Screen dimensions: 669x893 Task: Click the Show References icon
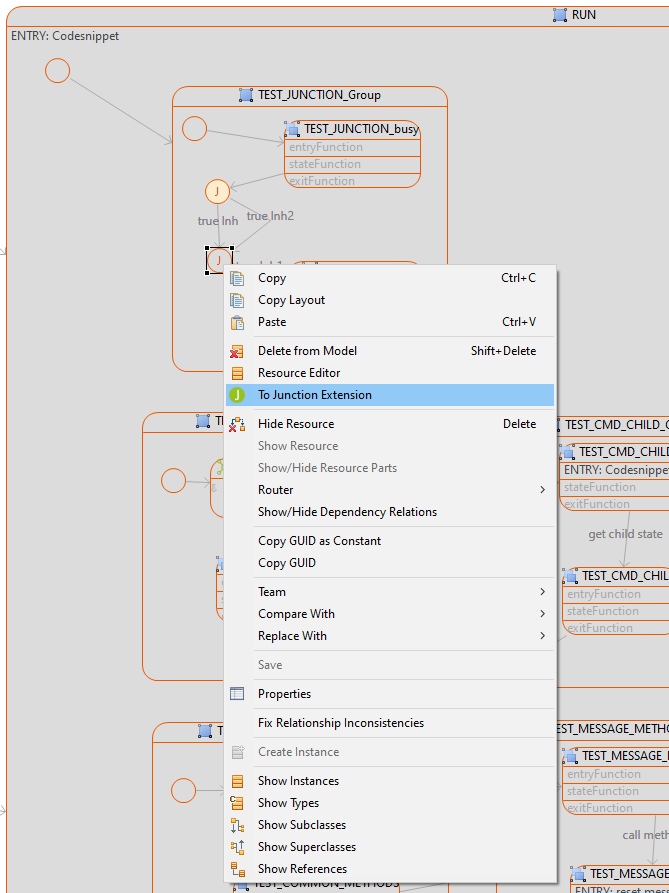pyautogui.click(x=237, y=869)
